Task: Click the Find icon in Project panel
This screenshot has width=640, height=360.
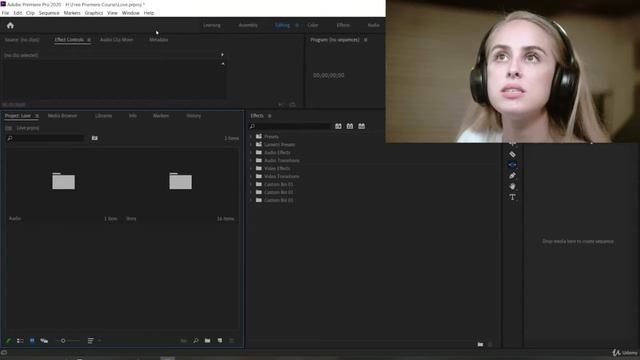Action: 196,340
